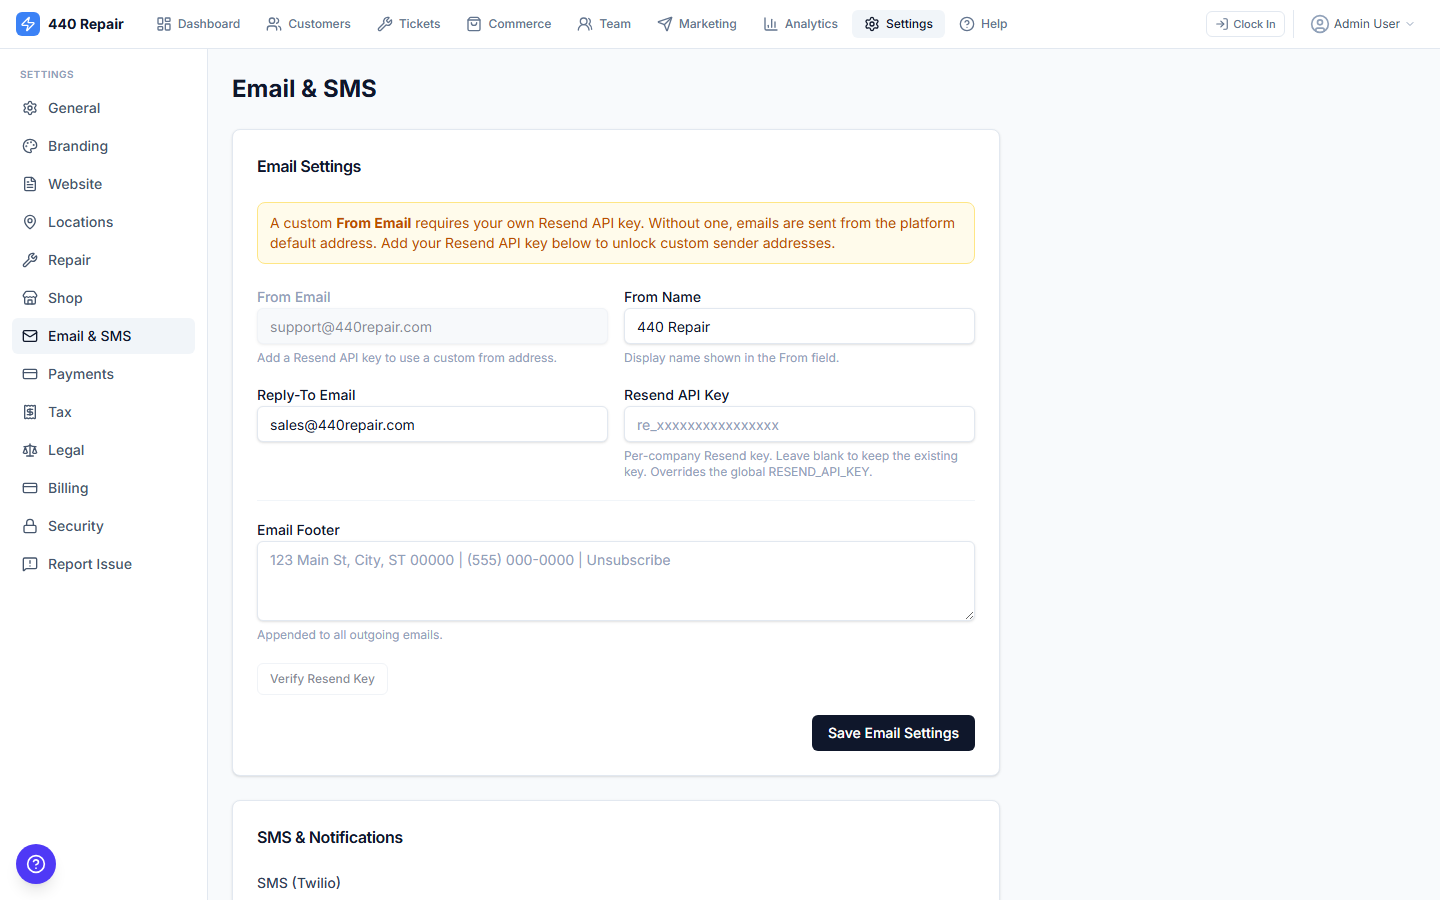Click Save Email Settings
1440x900 pixels.
click(x=893, y=733)
